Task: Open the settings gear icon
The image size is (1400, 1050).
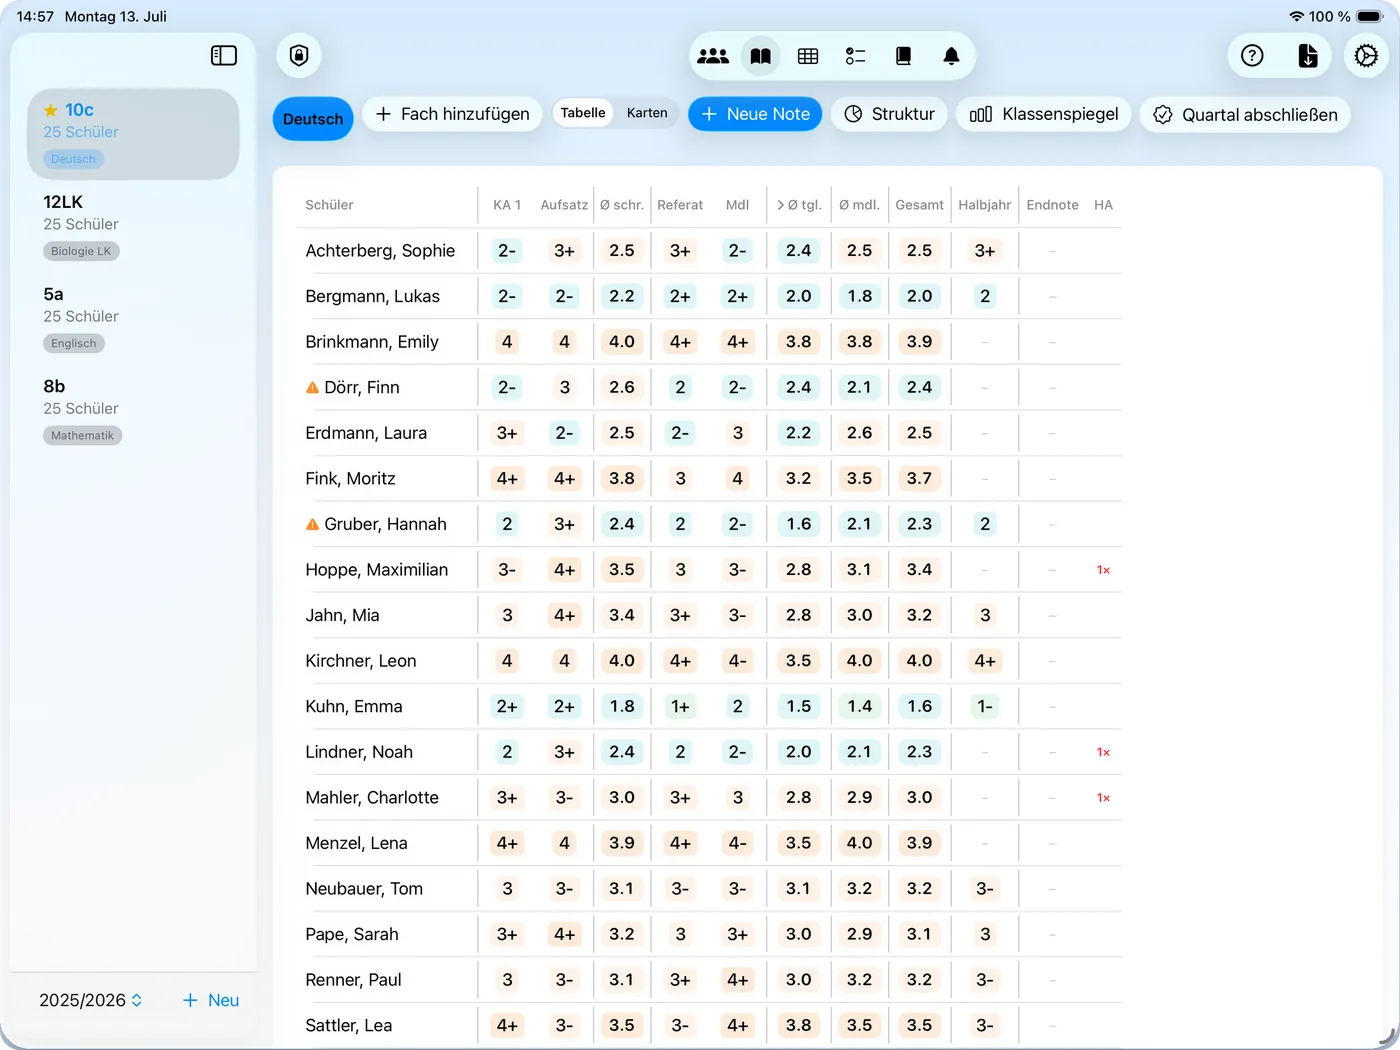Action: 1366,56
